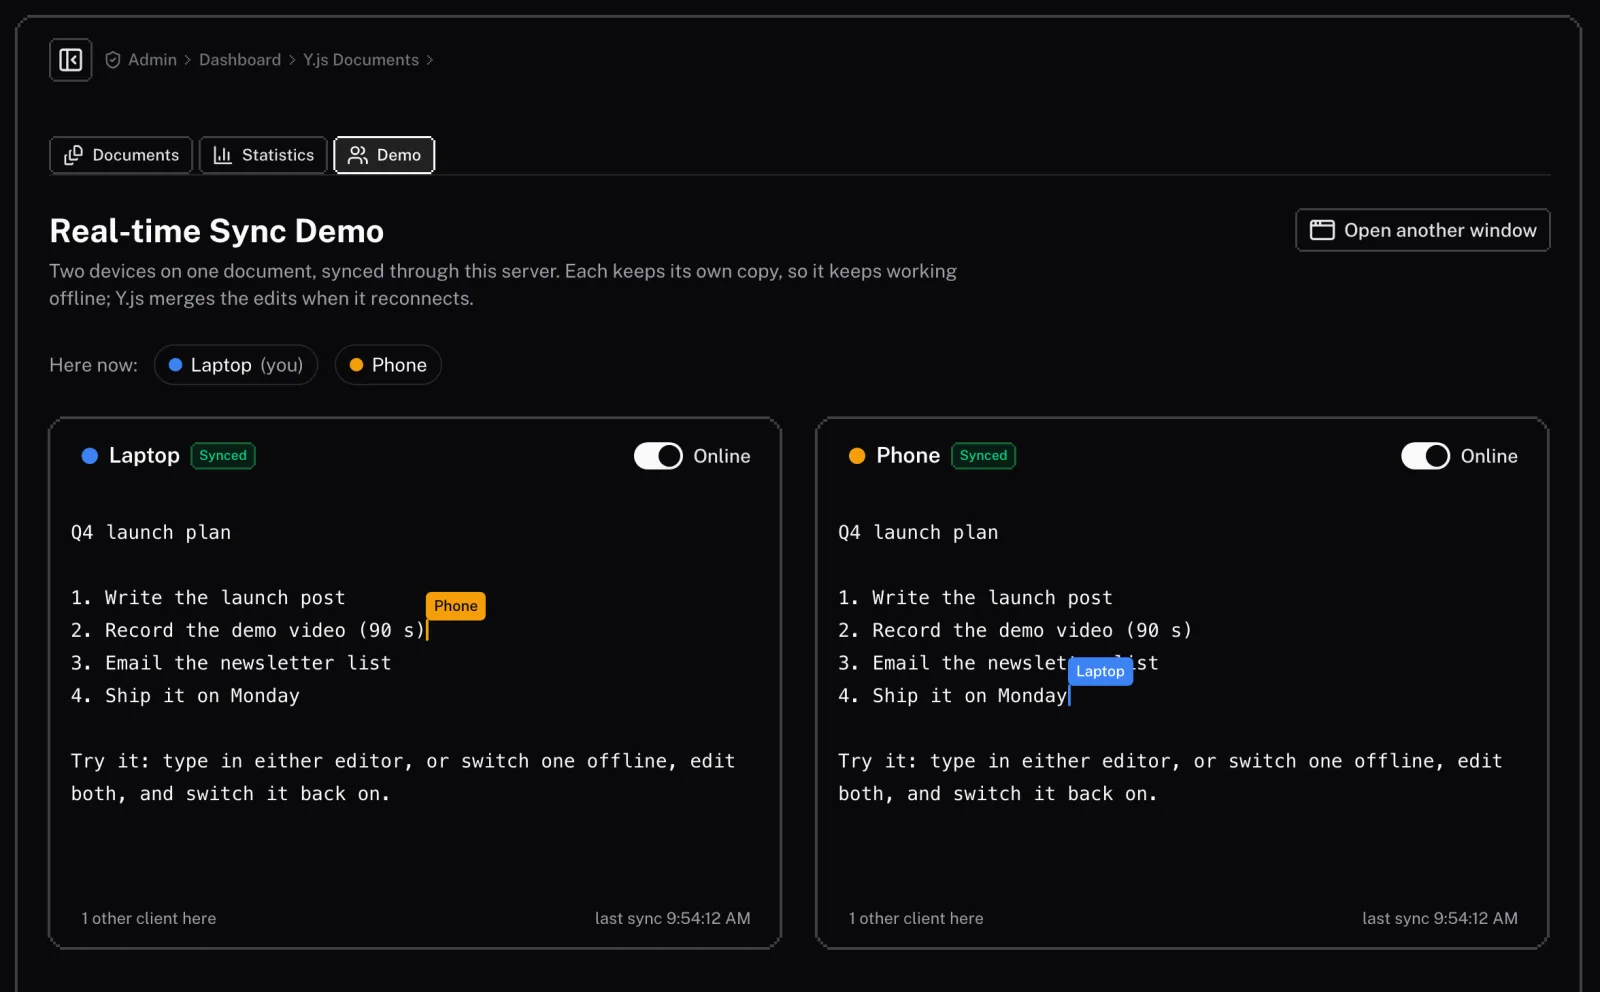Click the orange dot beside the Phone card title
This screenshot has width=1600, height=992.
click(857, 456)
